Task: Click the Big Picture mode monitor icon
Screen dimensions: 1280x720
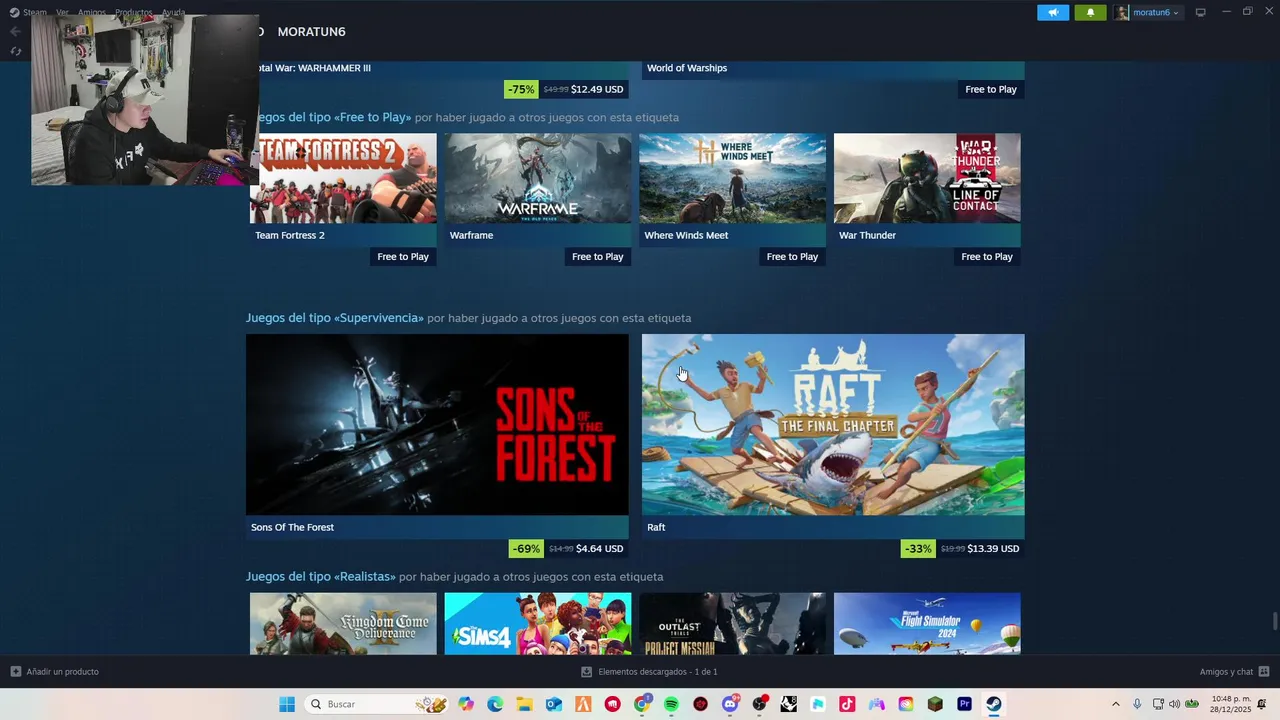Action: pos(1200,12)
